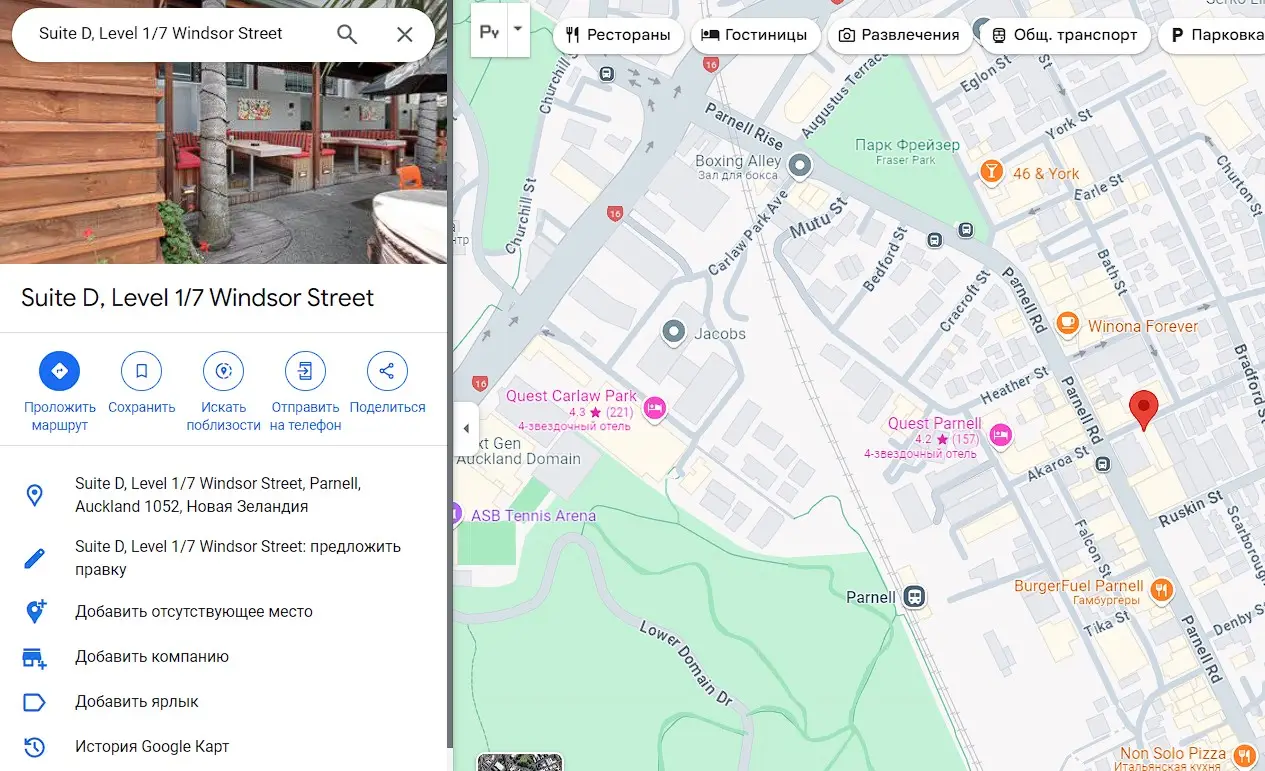Click the Проложить маршрут directions icon
This screenshot has width=1265, height=771.
pyautogui.click(x=59, y=371)
